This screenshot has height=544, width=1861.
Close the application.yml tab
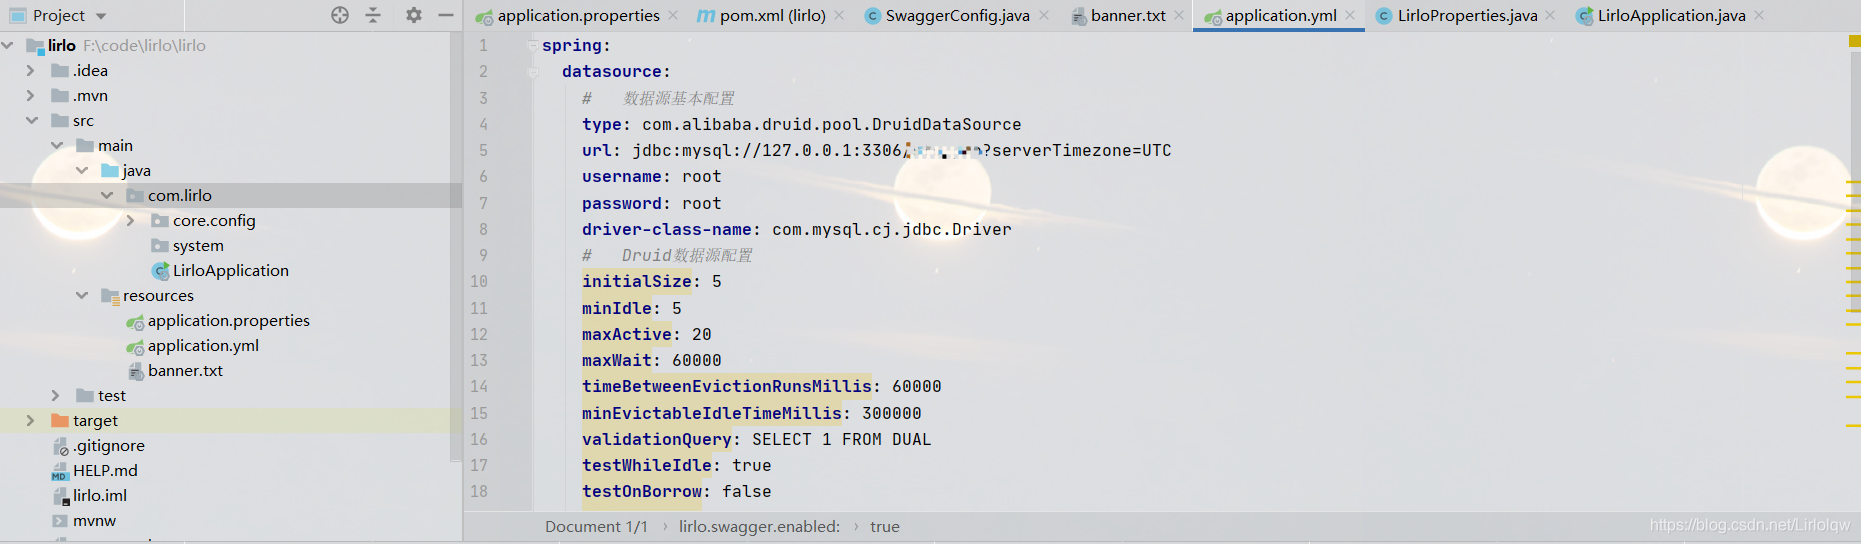[x=1350, y=15]
